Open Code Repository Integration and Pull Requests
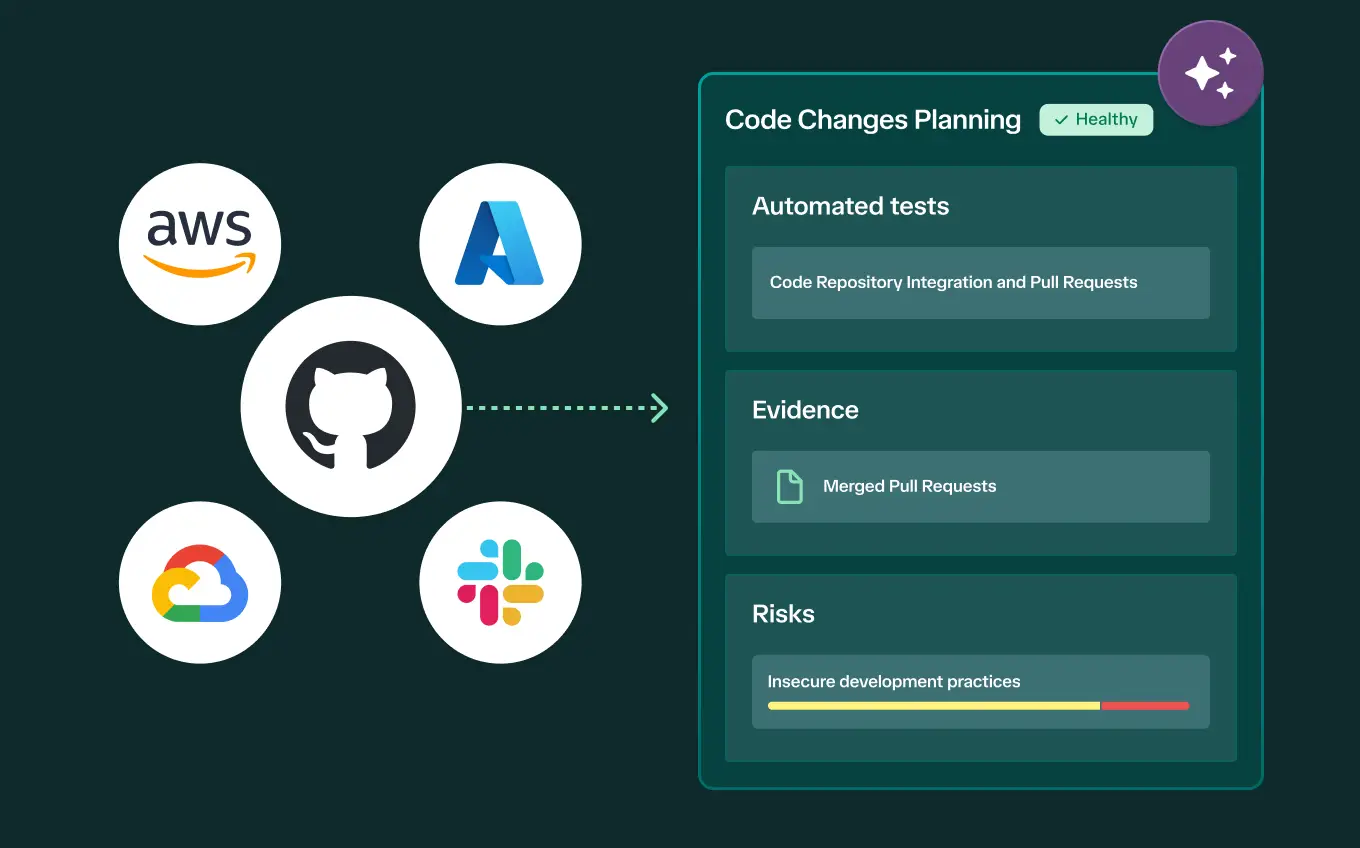This screenshot has height=848, width=1360. 981,283
